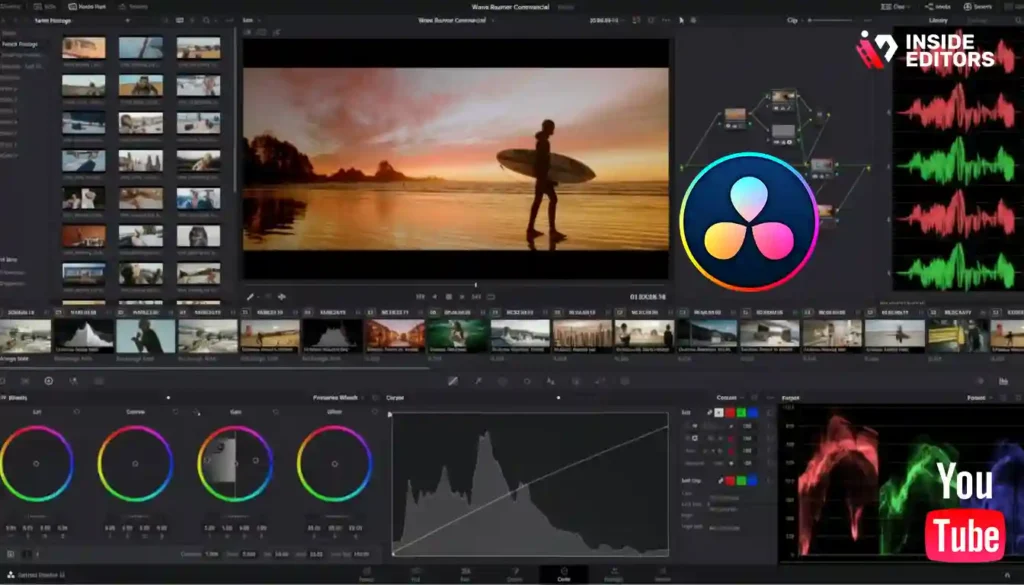Screen dimensions: 1024x585
Task: Play the clip in the viewer
Action: point(462,297)
